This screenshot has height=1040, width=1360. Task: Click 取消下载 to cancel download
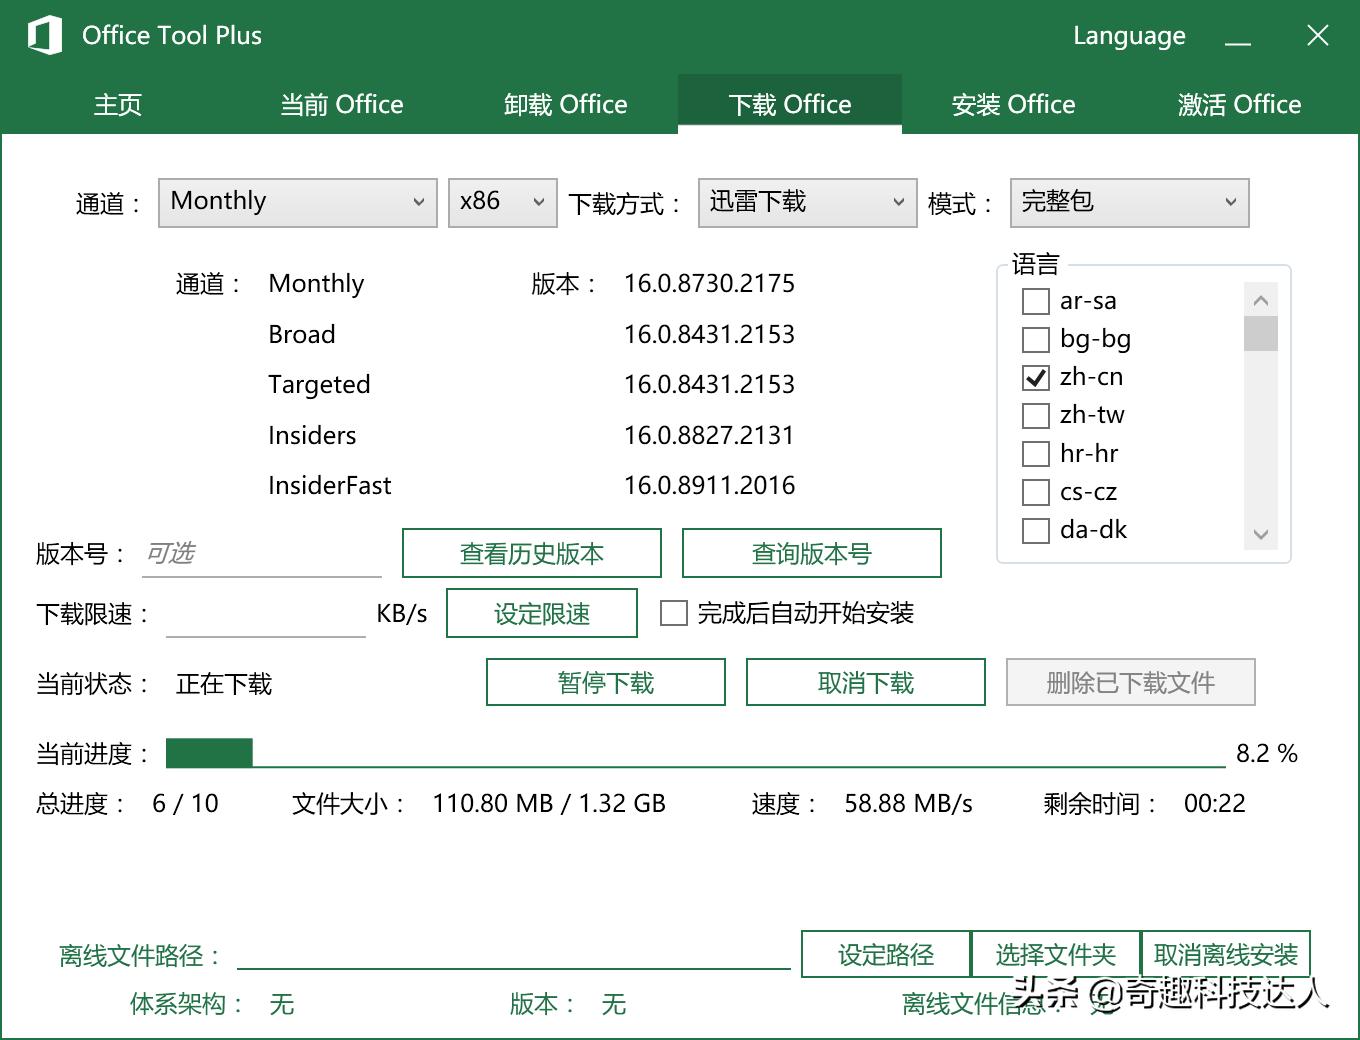click(x=865, y=682)
